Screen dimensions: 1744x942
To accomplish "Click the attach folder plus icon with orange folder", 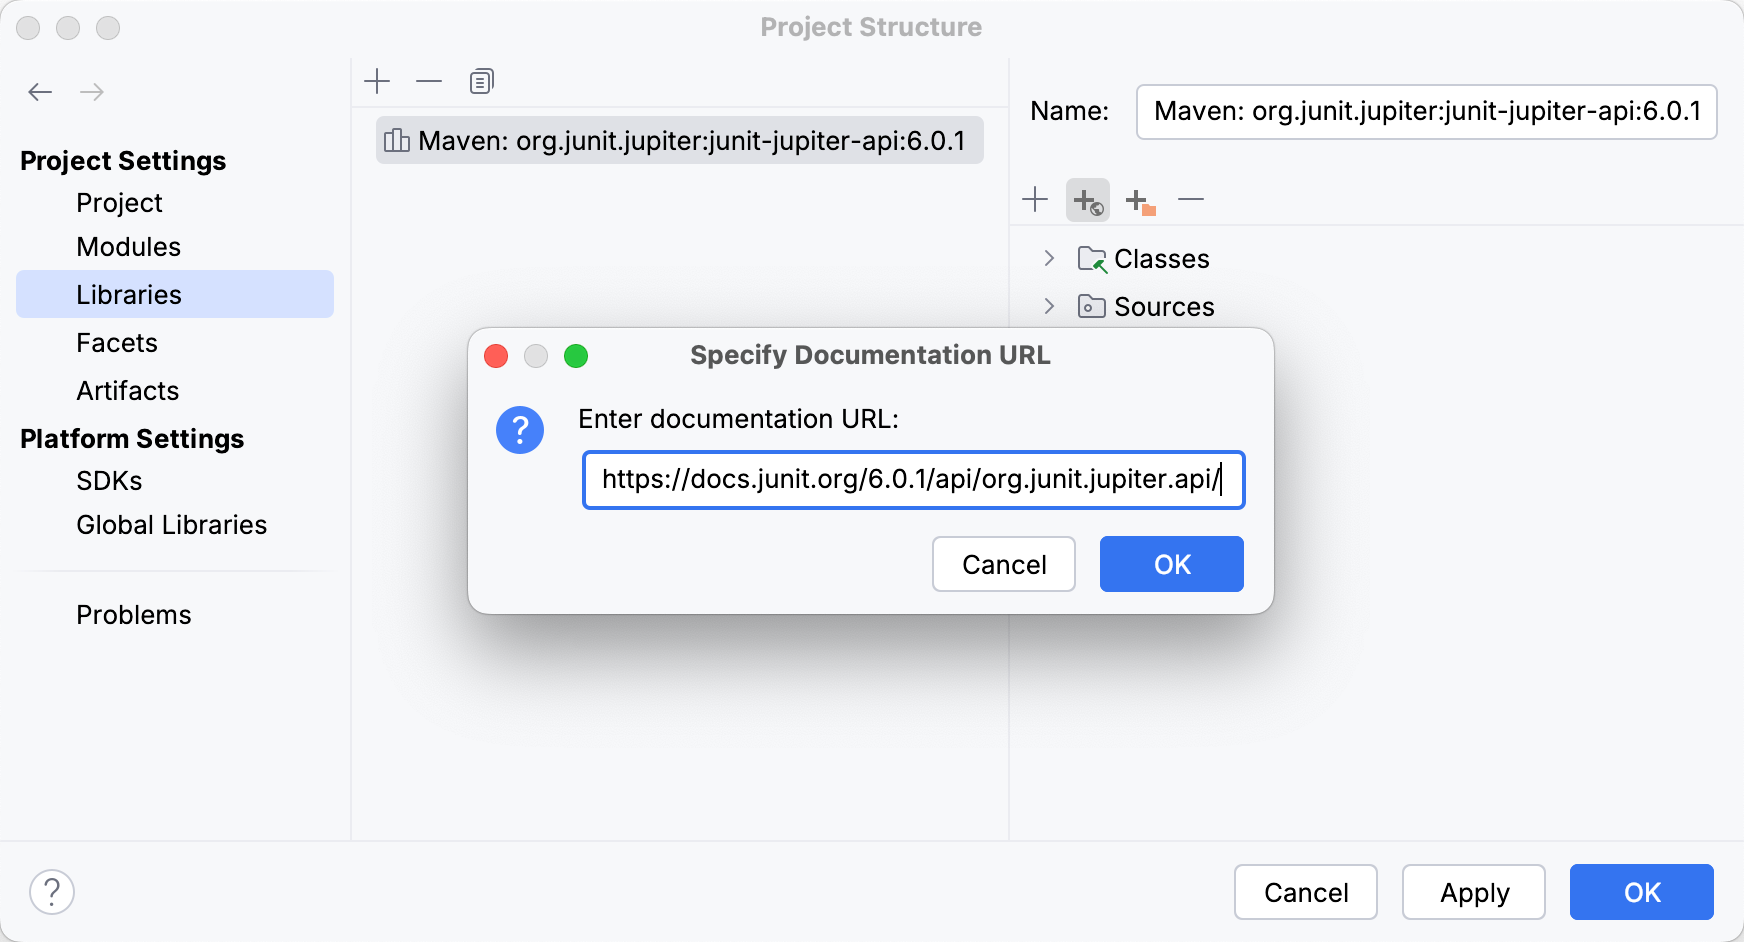I will (x=1140, y=199).
